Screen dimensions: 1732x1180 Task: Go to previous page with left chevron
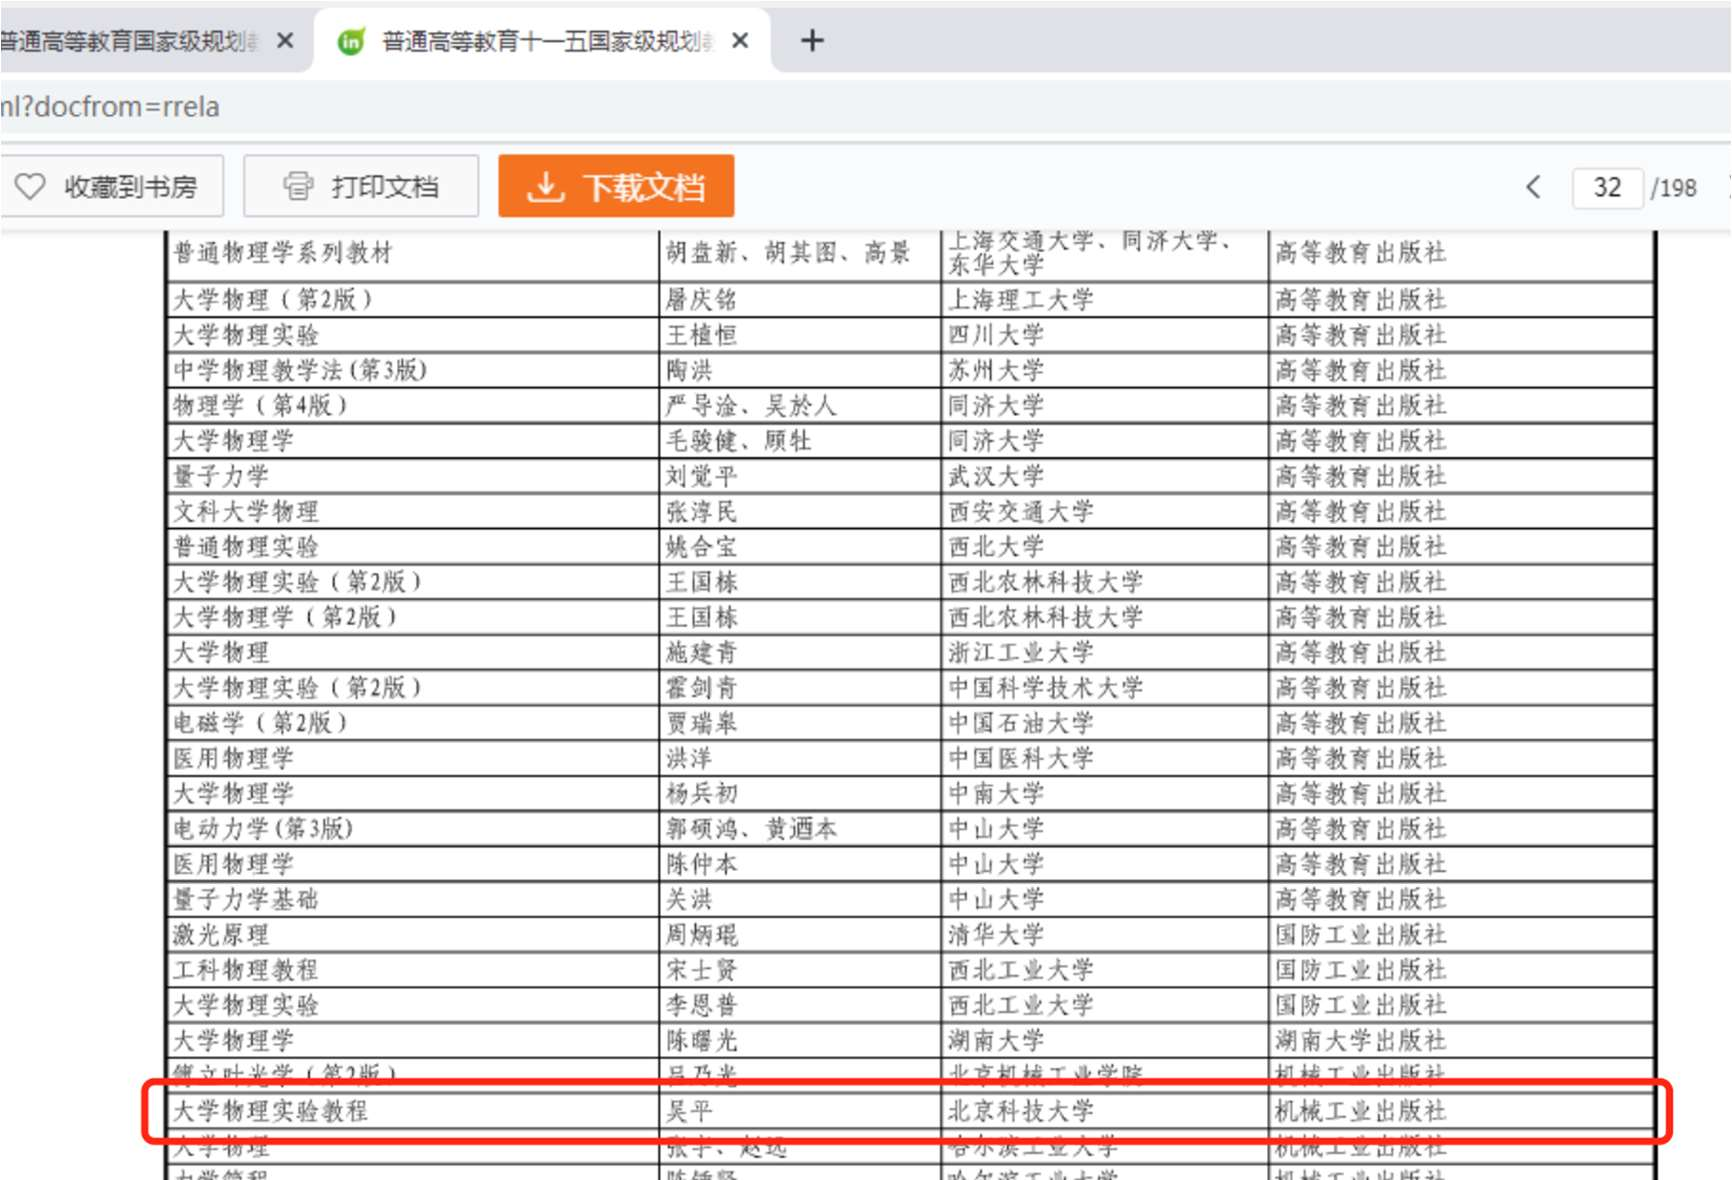pyautogui.click(x=1533, y=187)
